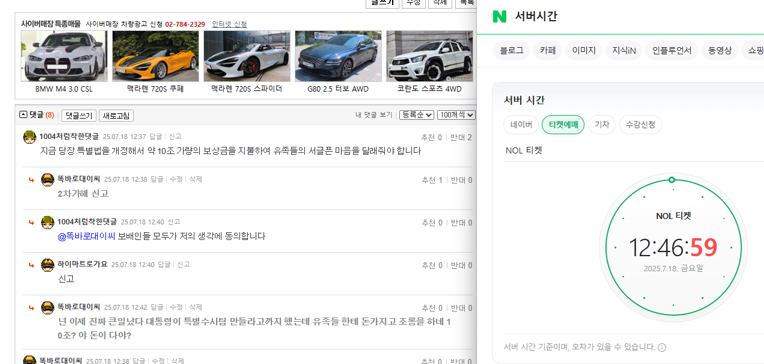The width and height of the screenshot is (764, 364).
Task: Click 신고 on the 12:37 comment
Action: [174, 136]
